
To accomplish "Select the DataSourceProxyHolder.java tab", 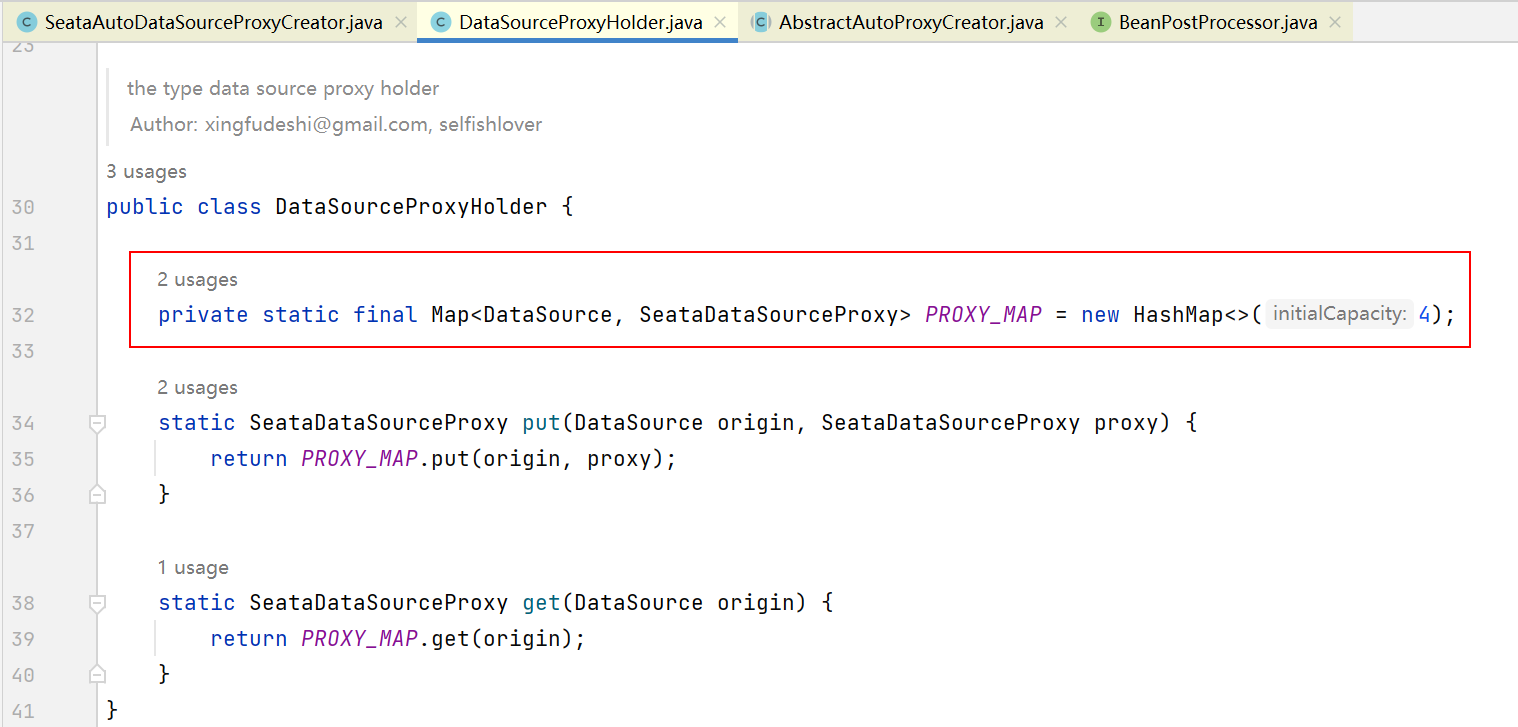I will (580, 22).
